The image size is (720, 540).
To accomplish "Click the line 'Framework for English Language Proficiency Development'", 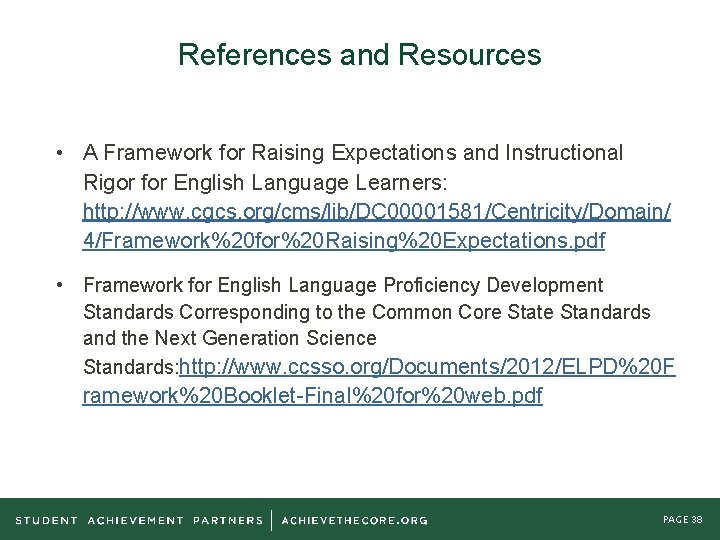I will [343, 285].
